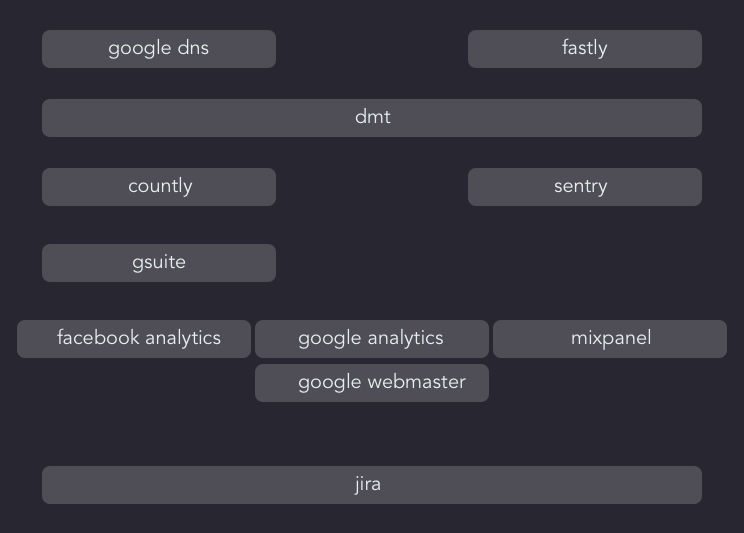Click google webmaster
Image resolution: width=744 pixels, height=533 pixels.
pyautogui.click(x=372, y=383)
